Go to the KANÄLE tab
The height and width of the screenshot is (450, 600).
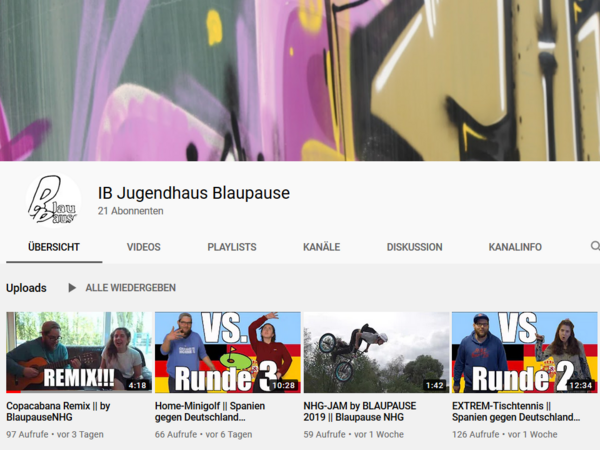coord(321,247)
